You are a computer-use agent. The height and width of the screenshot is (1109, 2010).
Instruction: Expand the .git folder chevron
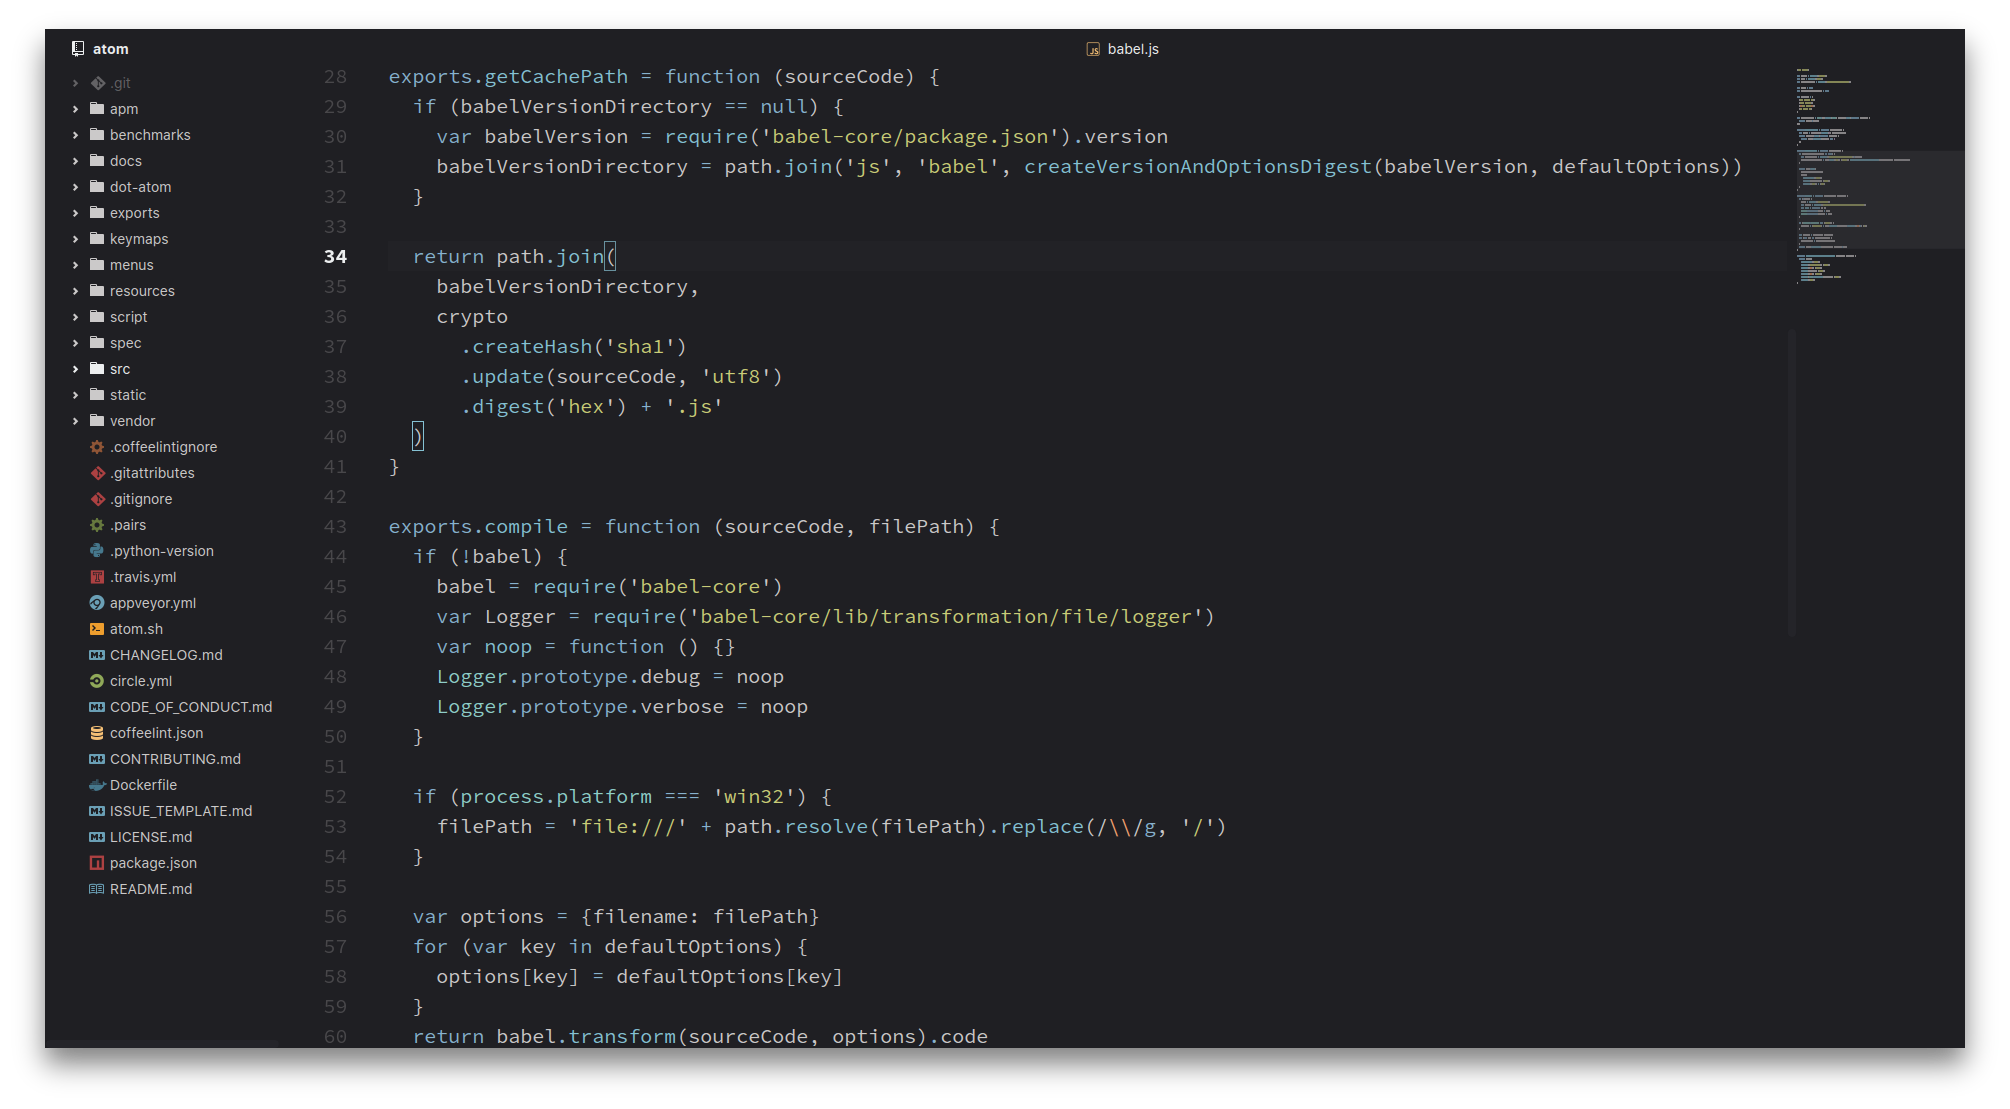[76, 83]
